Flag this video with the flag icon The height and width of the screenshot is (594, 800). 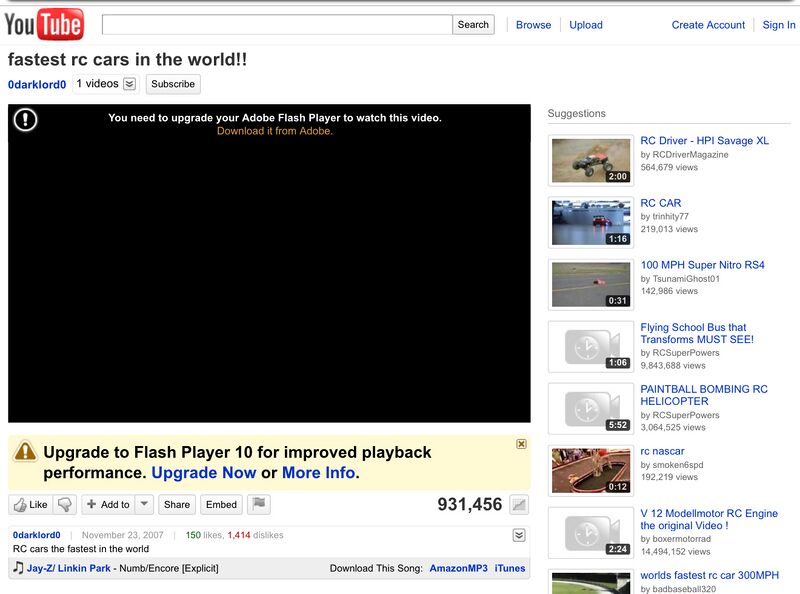tap(259, 505)
